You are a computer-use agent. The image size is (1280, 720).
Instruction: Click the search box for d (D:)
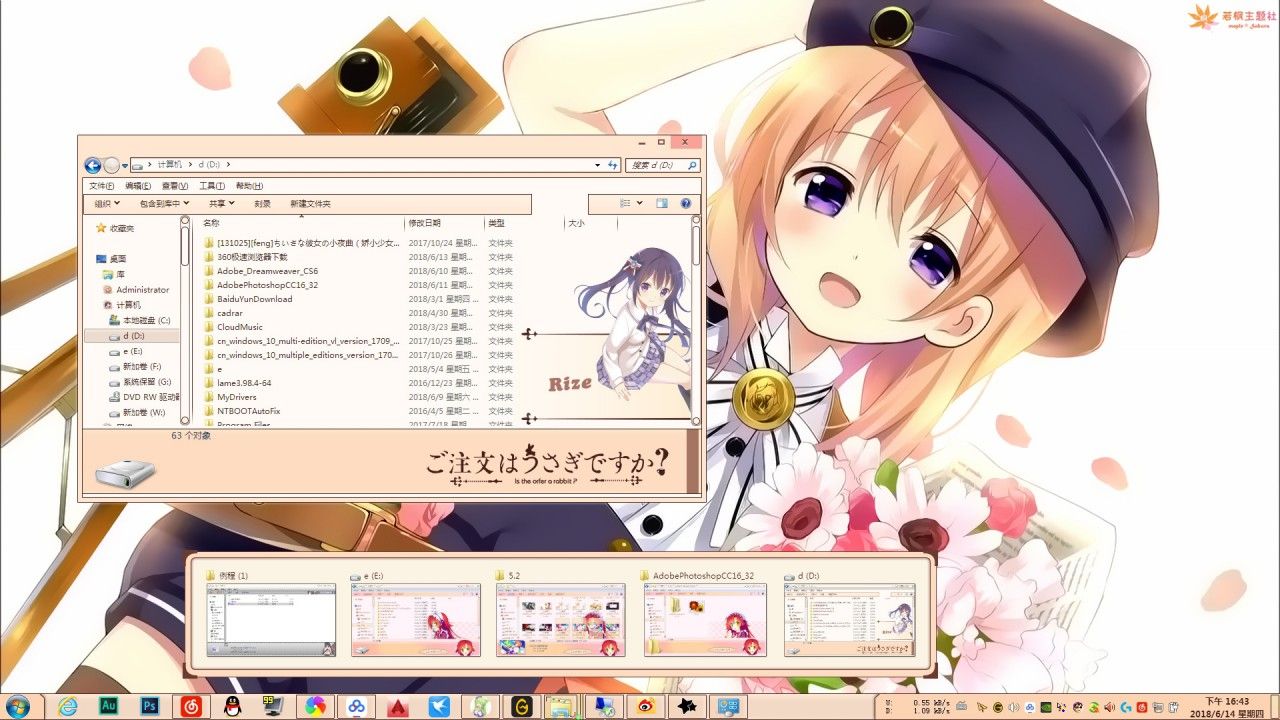[662, 165]
